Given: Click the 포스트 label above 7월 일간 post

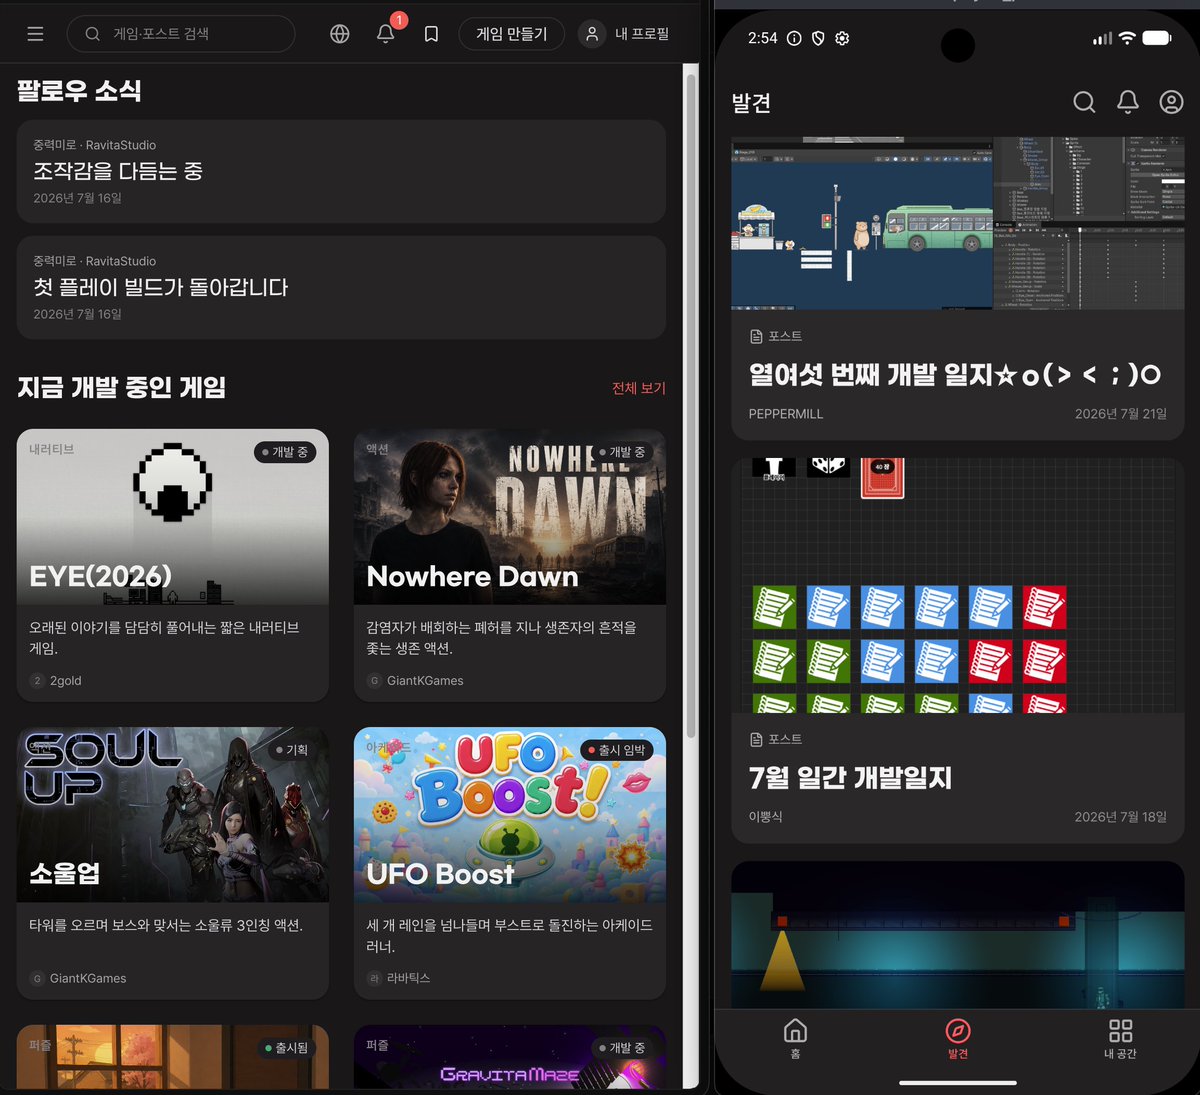Looking at the screenshot, I should point(776,739).
